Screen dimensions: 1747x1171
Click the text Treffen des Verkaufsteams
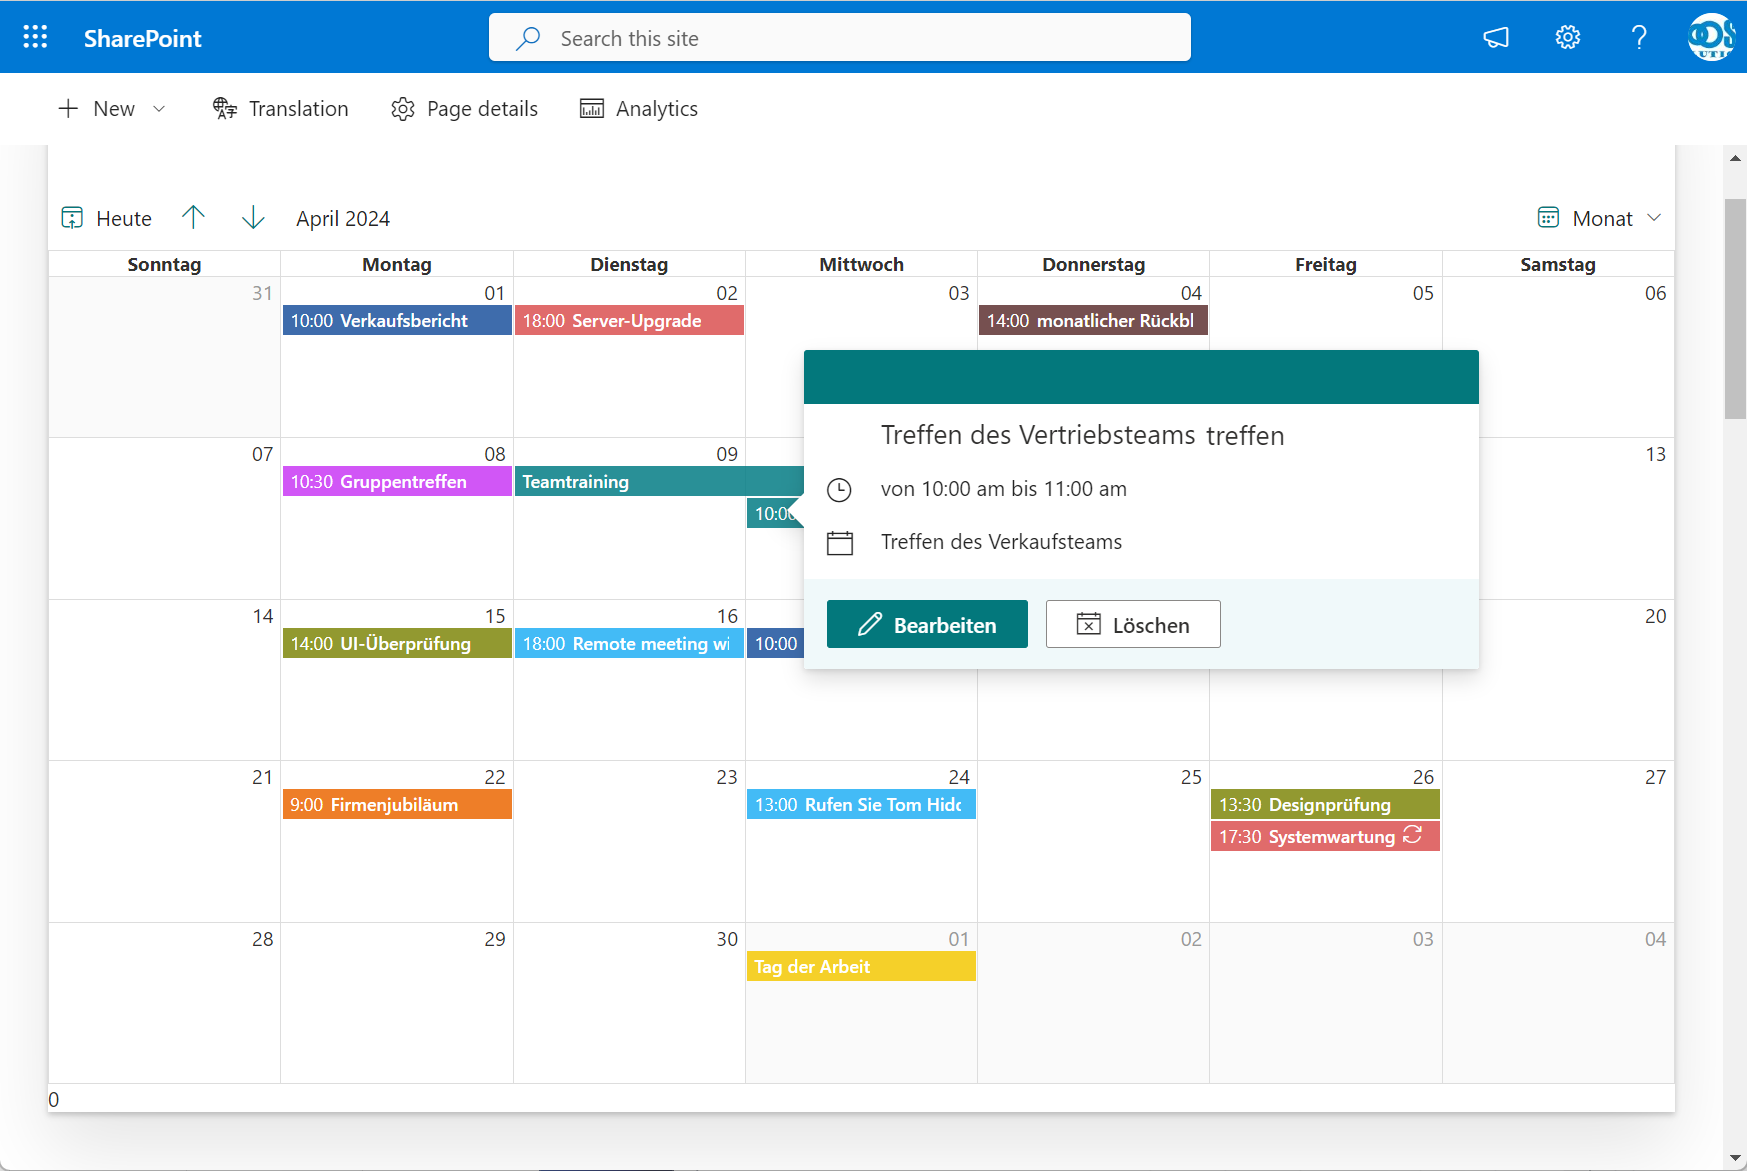tap(1001, 542)
